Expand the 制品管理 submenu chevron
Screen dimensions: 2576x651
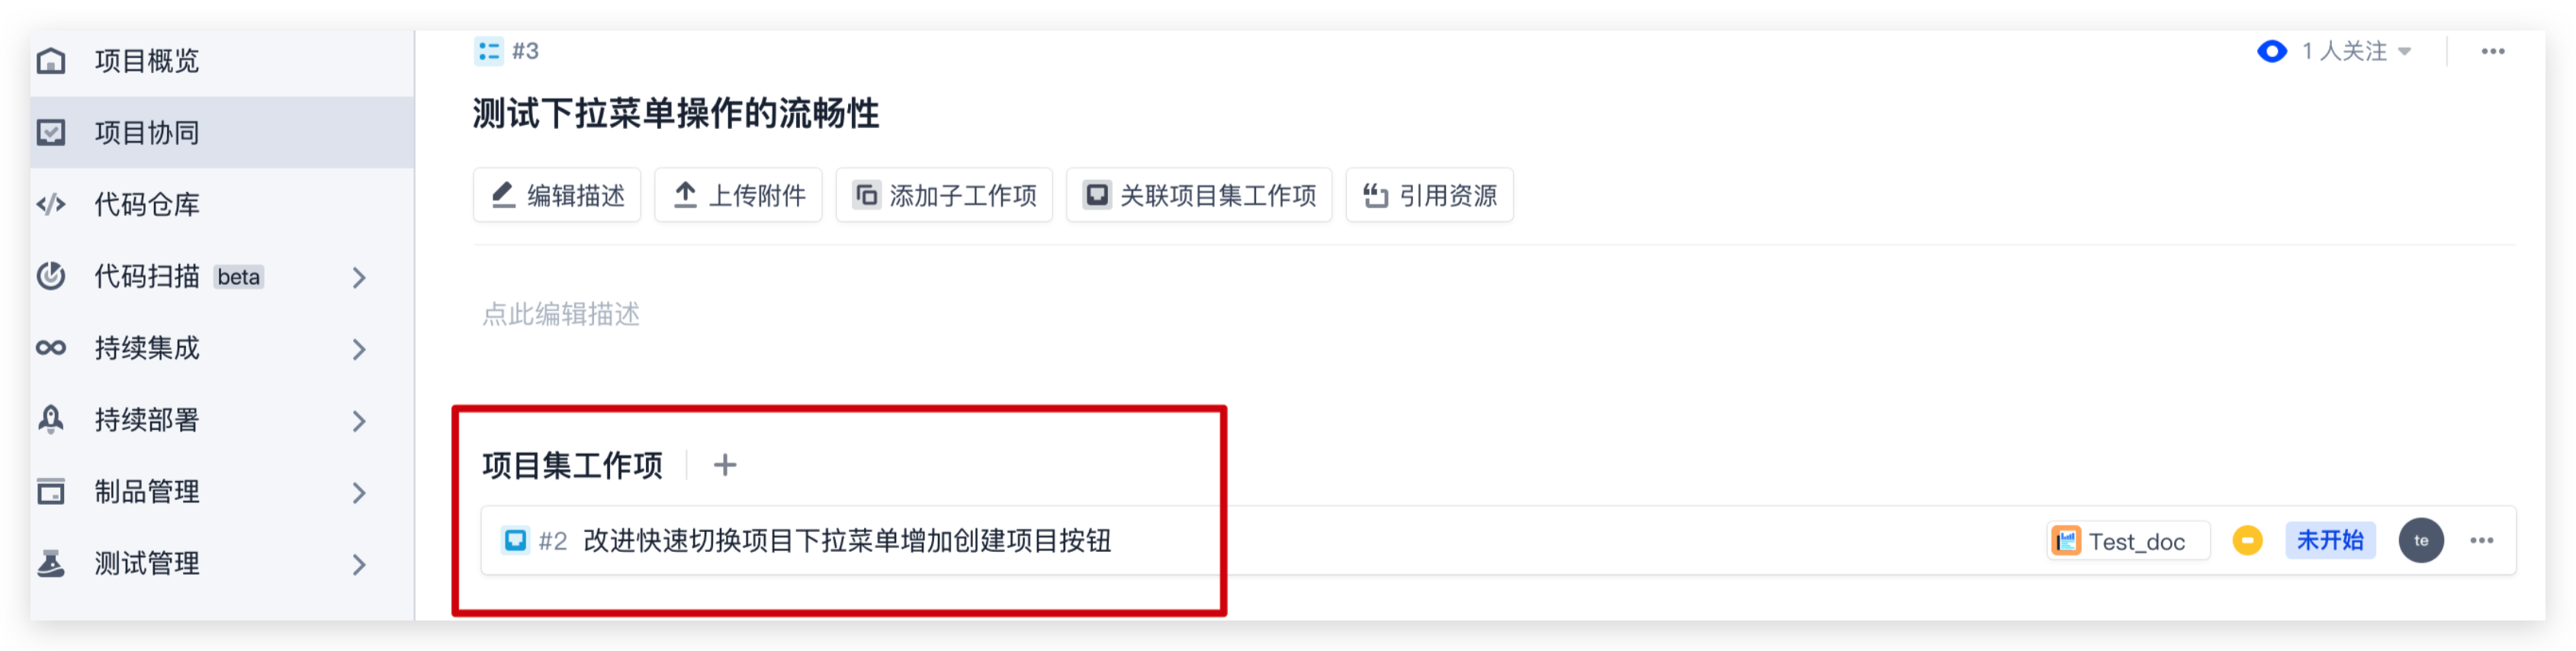tap(359, 493)
